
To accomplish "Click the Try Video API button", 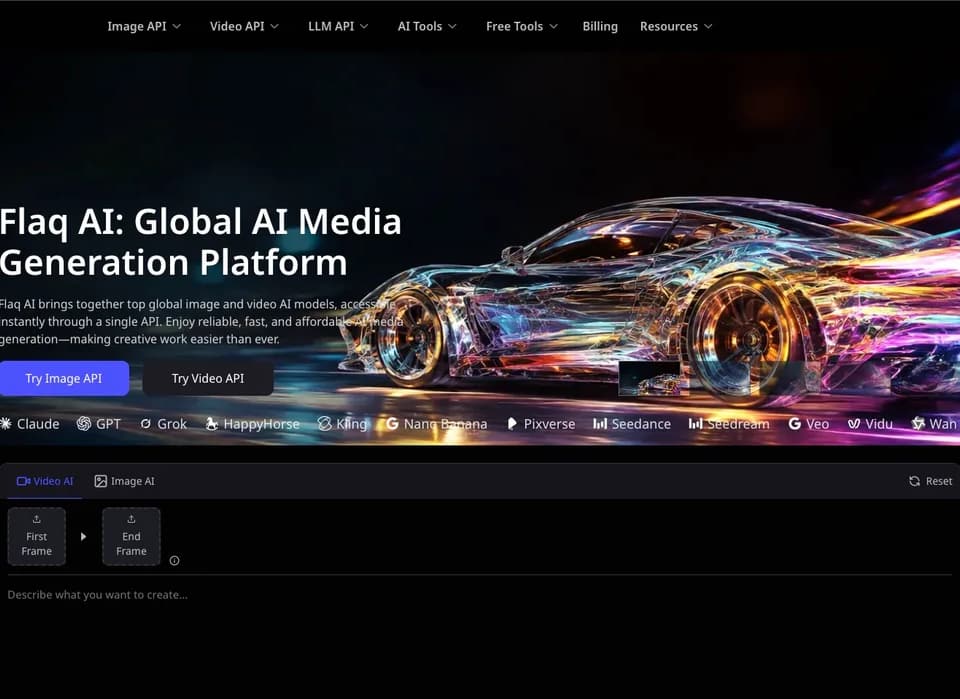I will pyautogui.click(x=208, y=378).
